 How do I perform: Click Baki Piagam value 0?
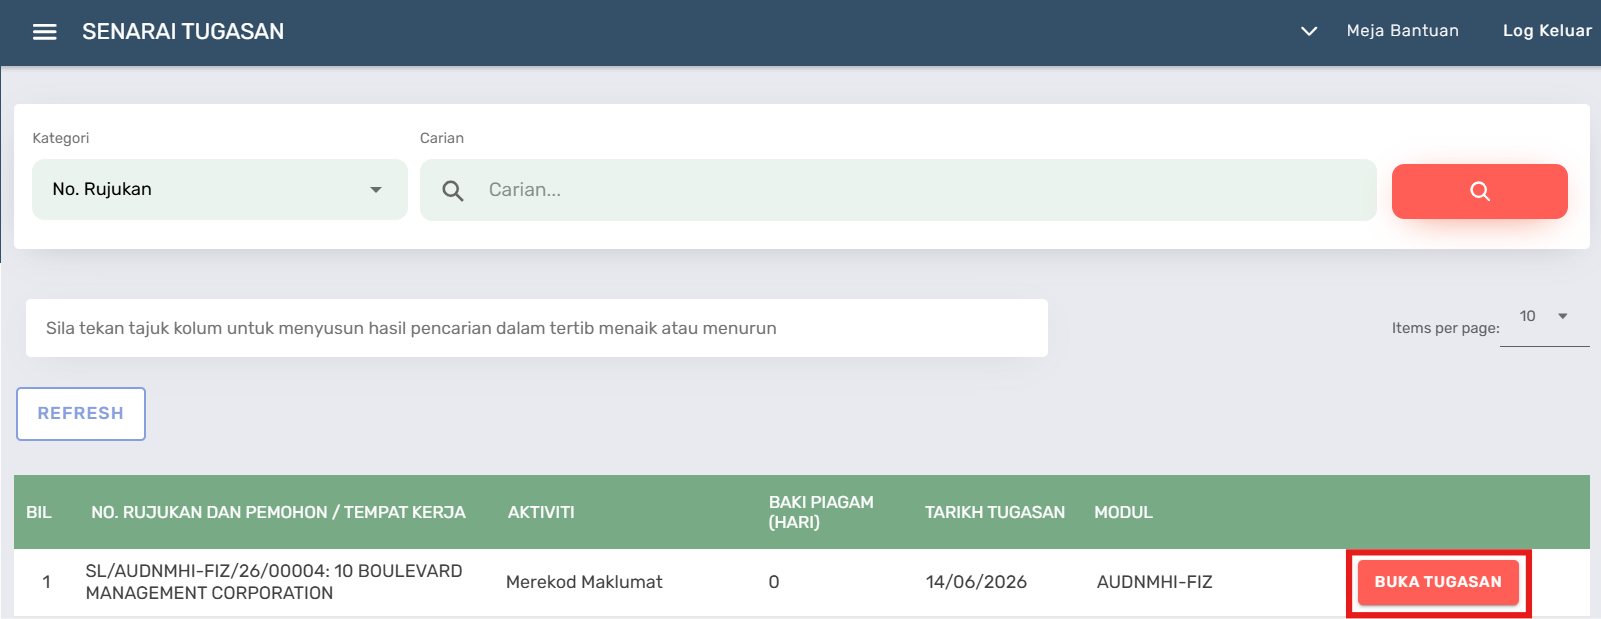pos(774,582)
